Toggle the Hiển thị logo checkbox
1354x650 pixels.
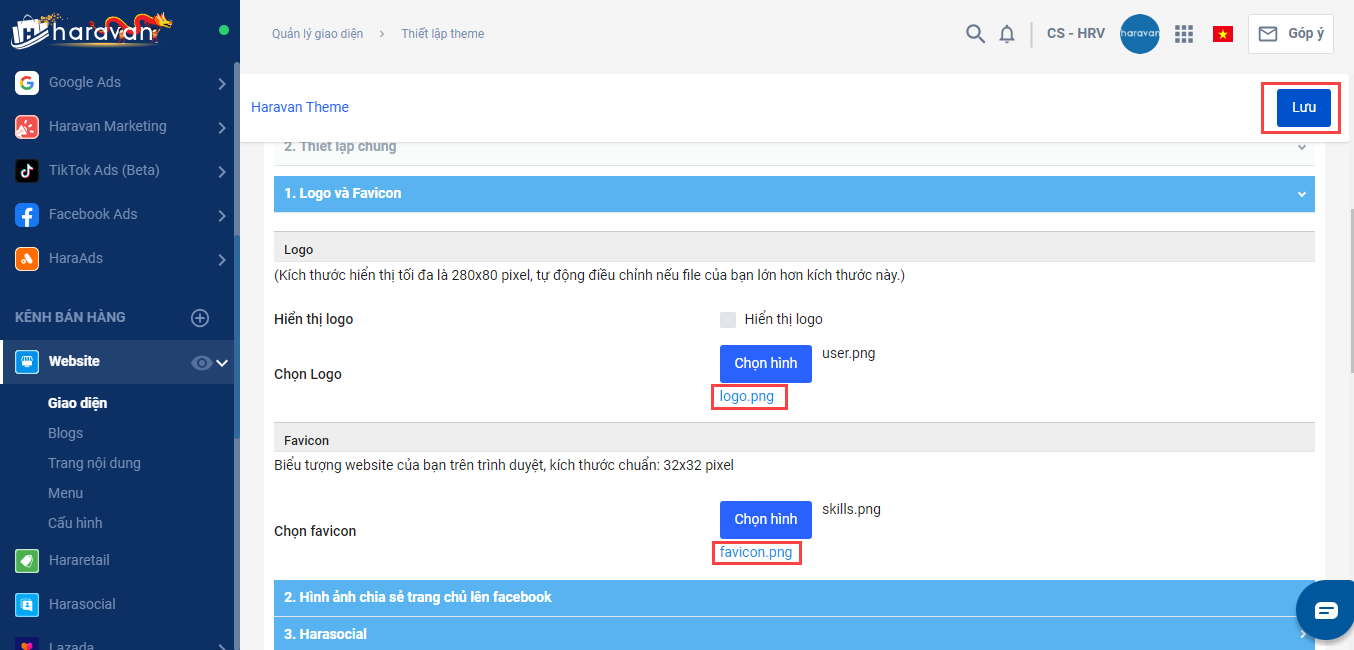728,320
